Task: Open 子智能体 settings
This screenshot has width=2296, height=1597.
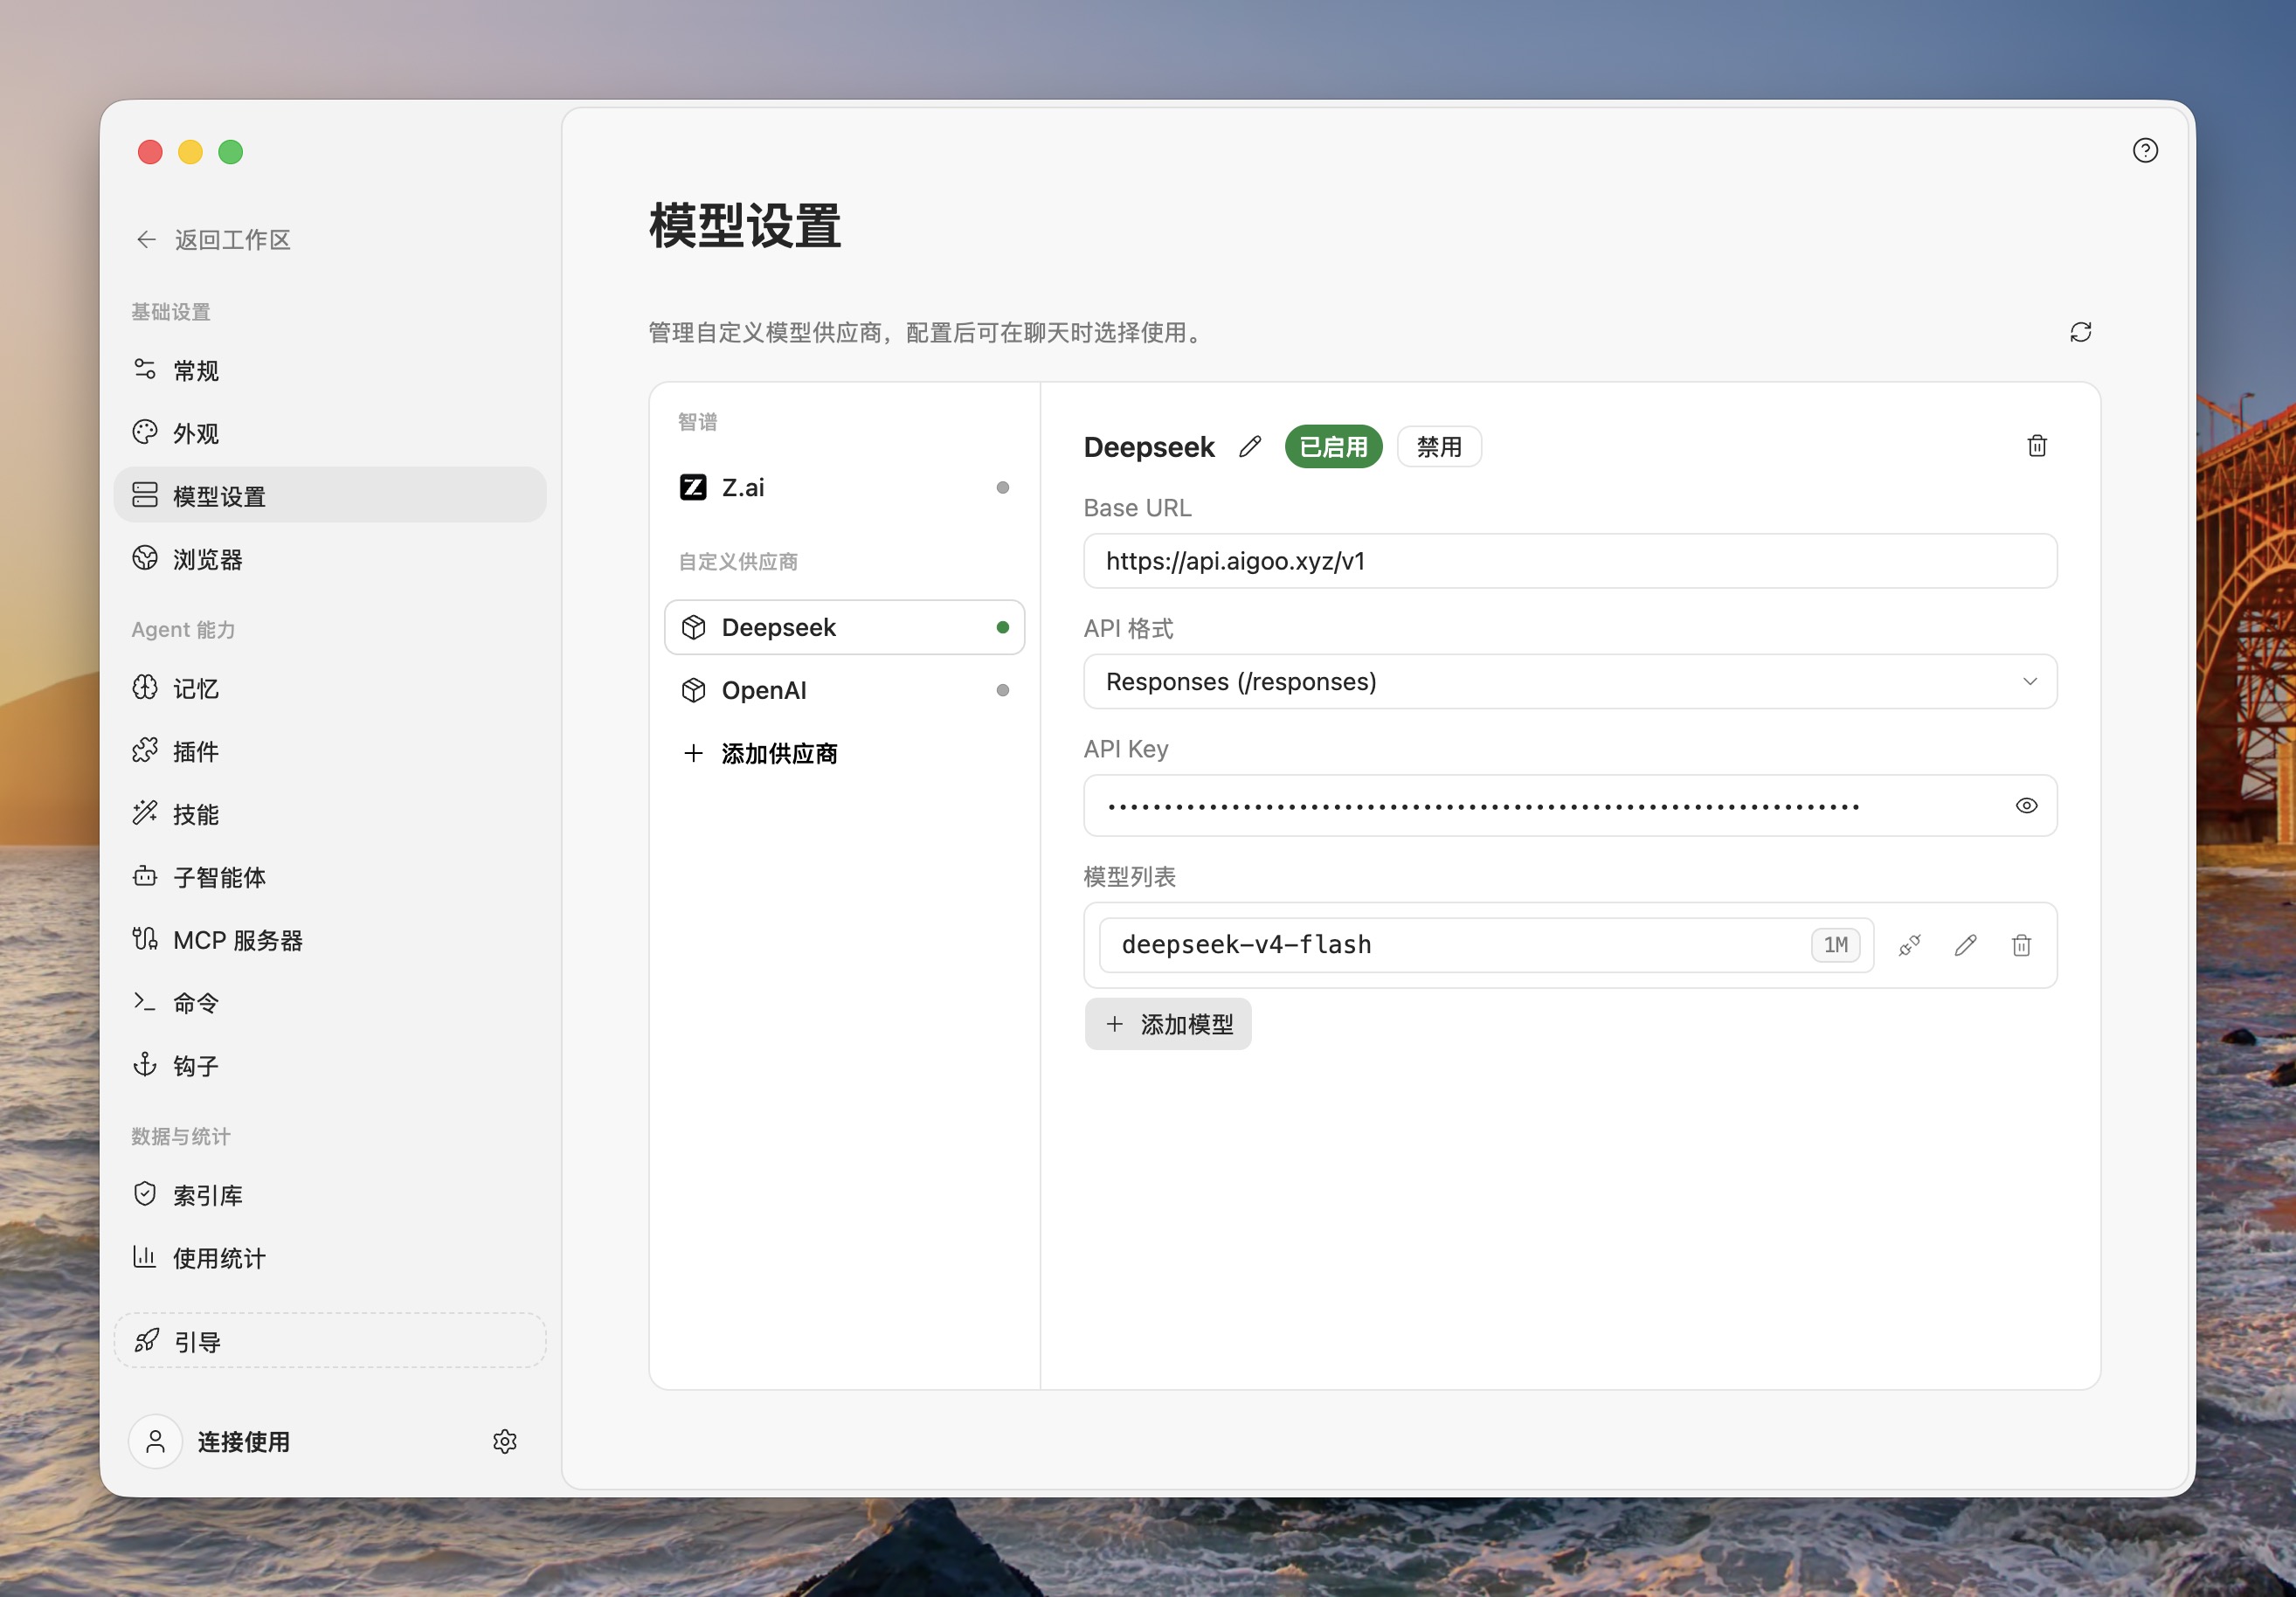Action: tap(330, 877)
